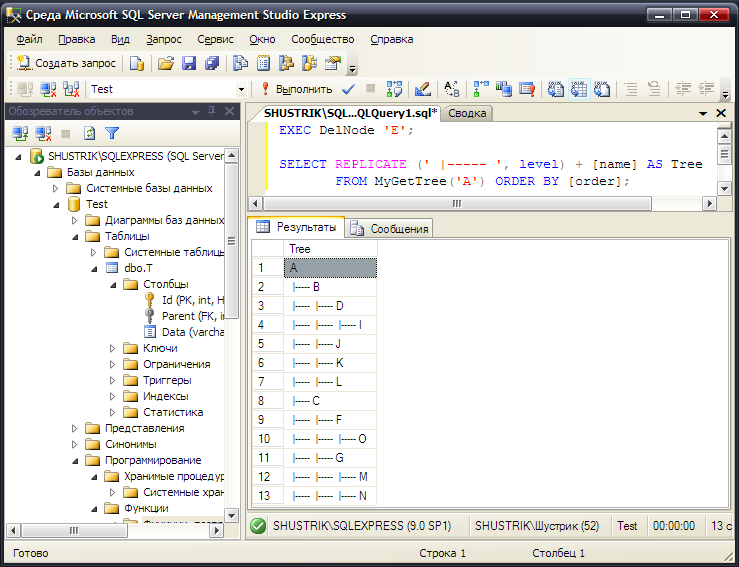The image size is (739, 567).
Task: Select the Parent (FK) column item
Action: click(193, 316)
